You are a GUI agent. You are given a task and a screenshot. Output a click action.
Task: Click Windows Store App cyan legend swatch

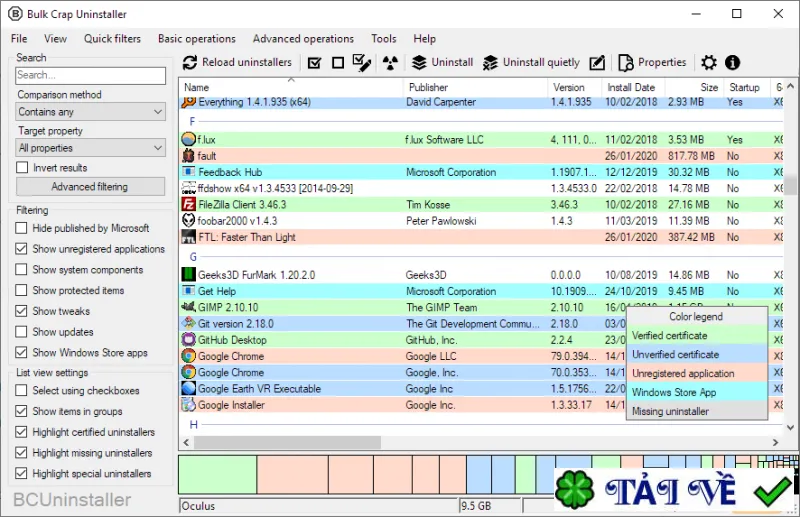697,392
